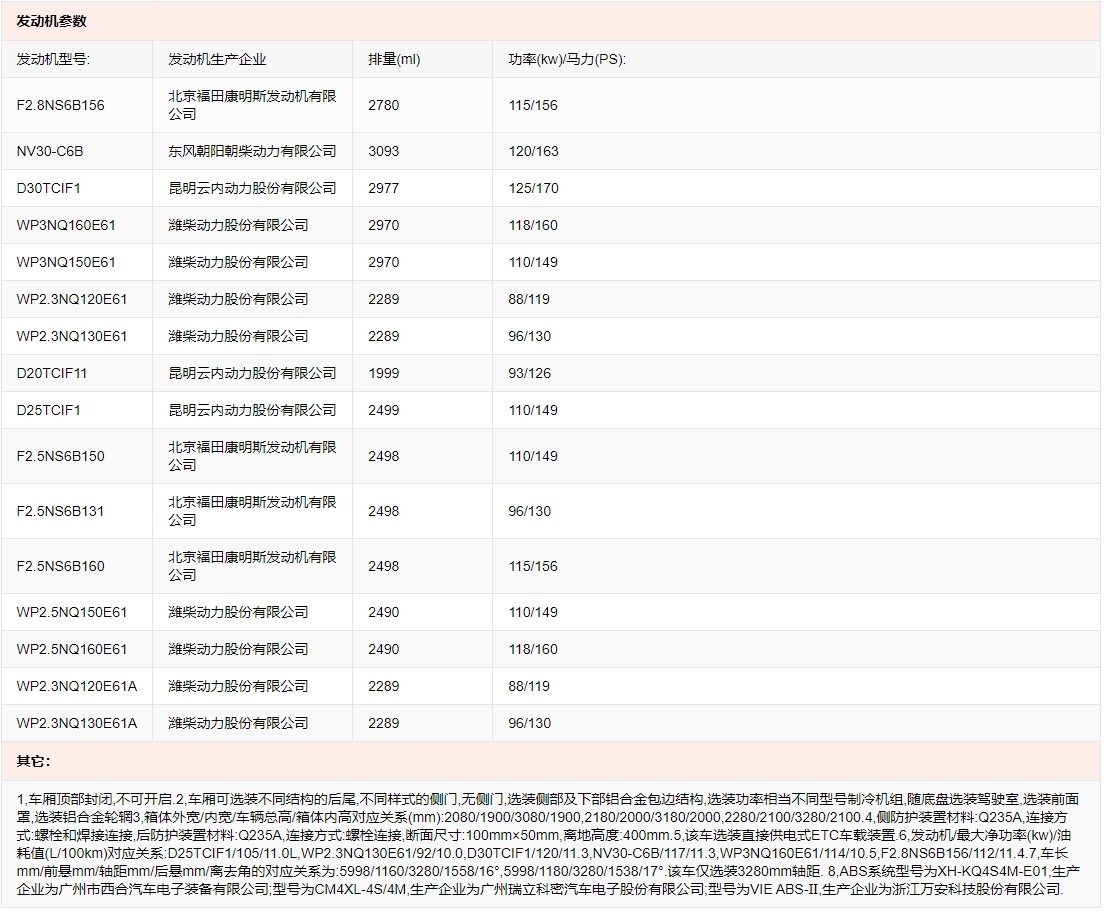Select engine model F2.8NS6B156
Image resolution: width=1104 pixels, height=911 pixels.
click(x=61, y=105)
